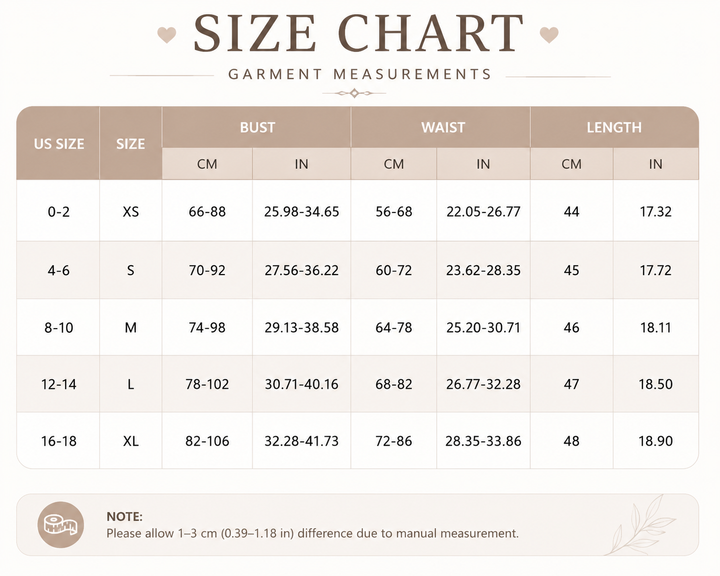Screen dimensions: 720x576
Task: Click the NOTE label text
Action: click(124, 517)
